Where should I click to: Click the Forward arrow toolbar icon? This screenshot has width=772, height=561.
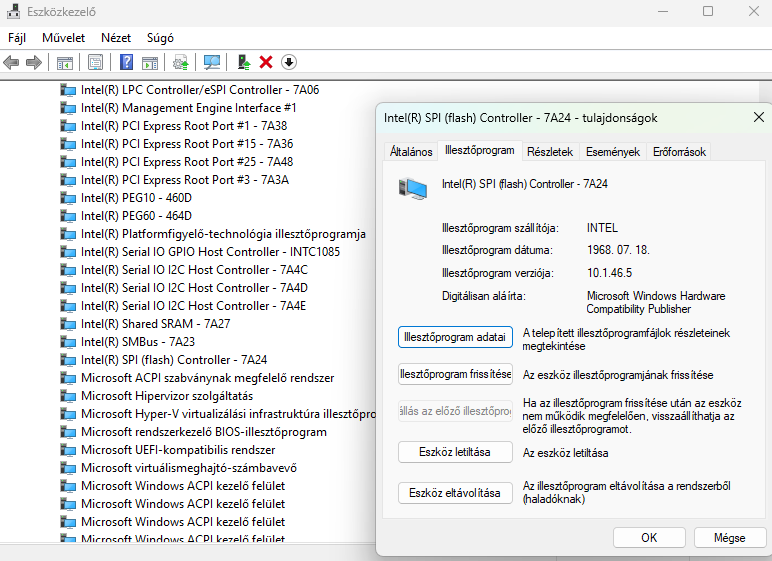33,63
